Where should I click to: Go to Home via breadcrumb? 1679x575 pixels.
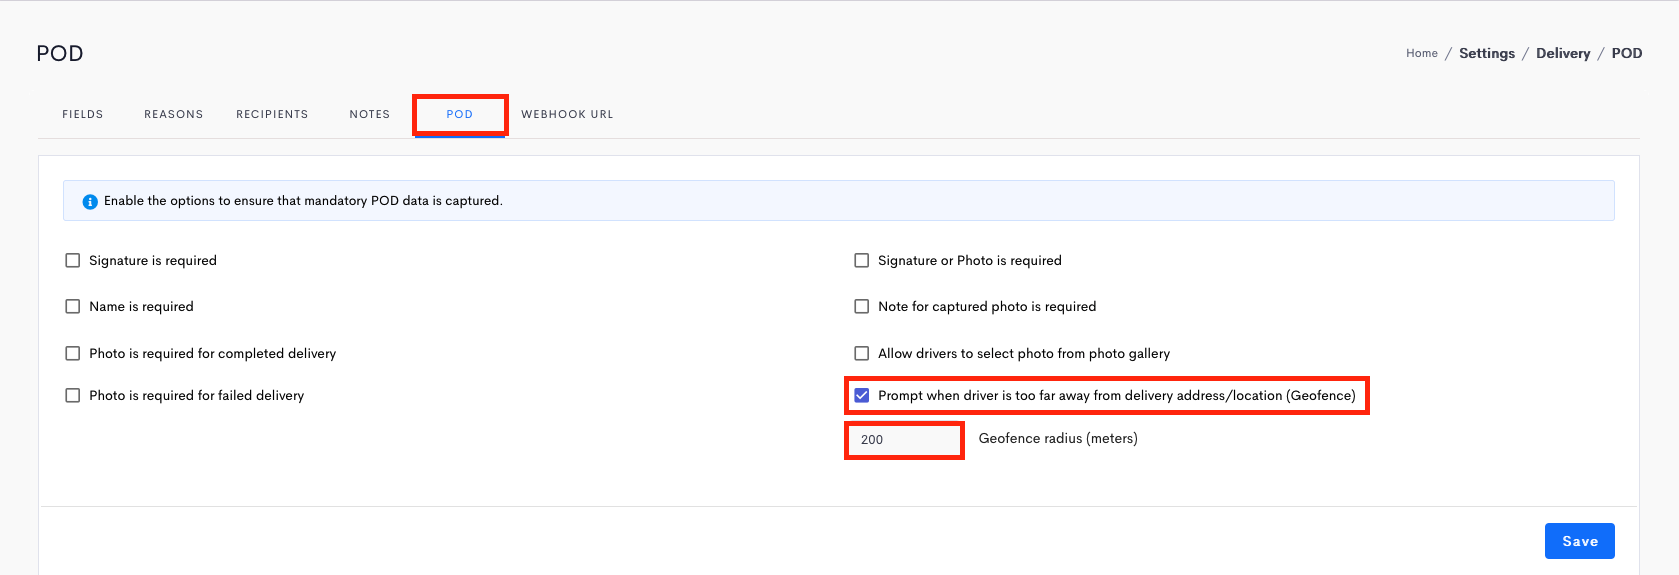pyautogui.click(x=1422, y=53)
